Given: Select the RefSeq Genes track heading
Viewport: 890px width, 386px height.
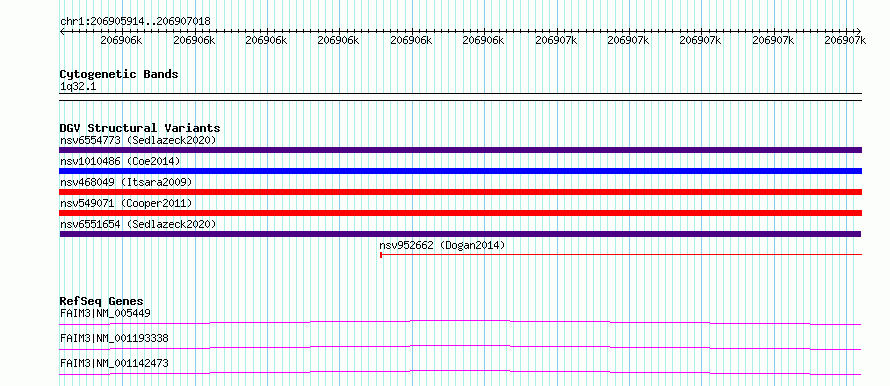Looking at the screenshot, I should tap(102, 301).
